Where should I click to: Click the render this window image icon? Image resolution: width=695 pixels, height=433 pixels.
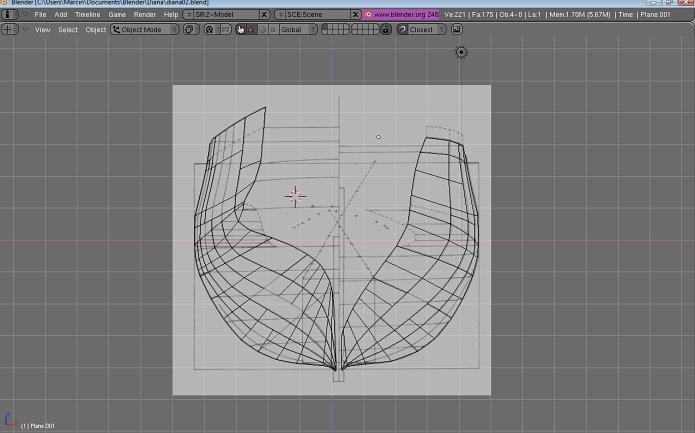[x=457, y=30]
